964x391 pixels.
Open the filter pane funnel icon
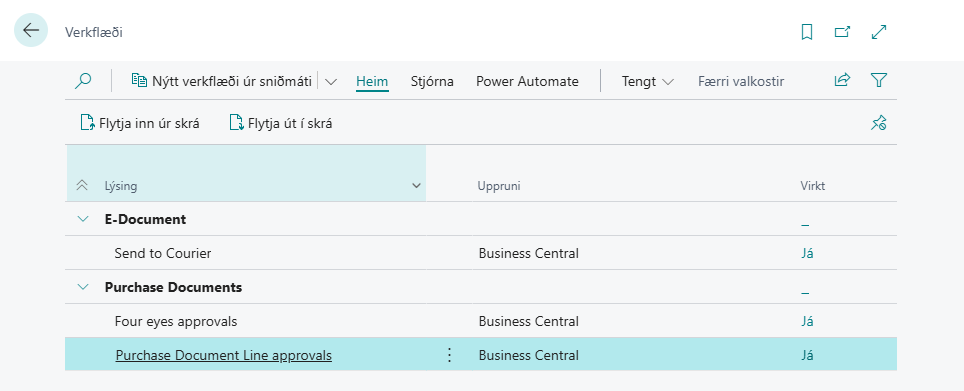[879, 80]
